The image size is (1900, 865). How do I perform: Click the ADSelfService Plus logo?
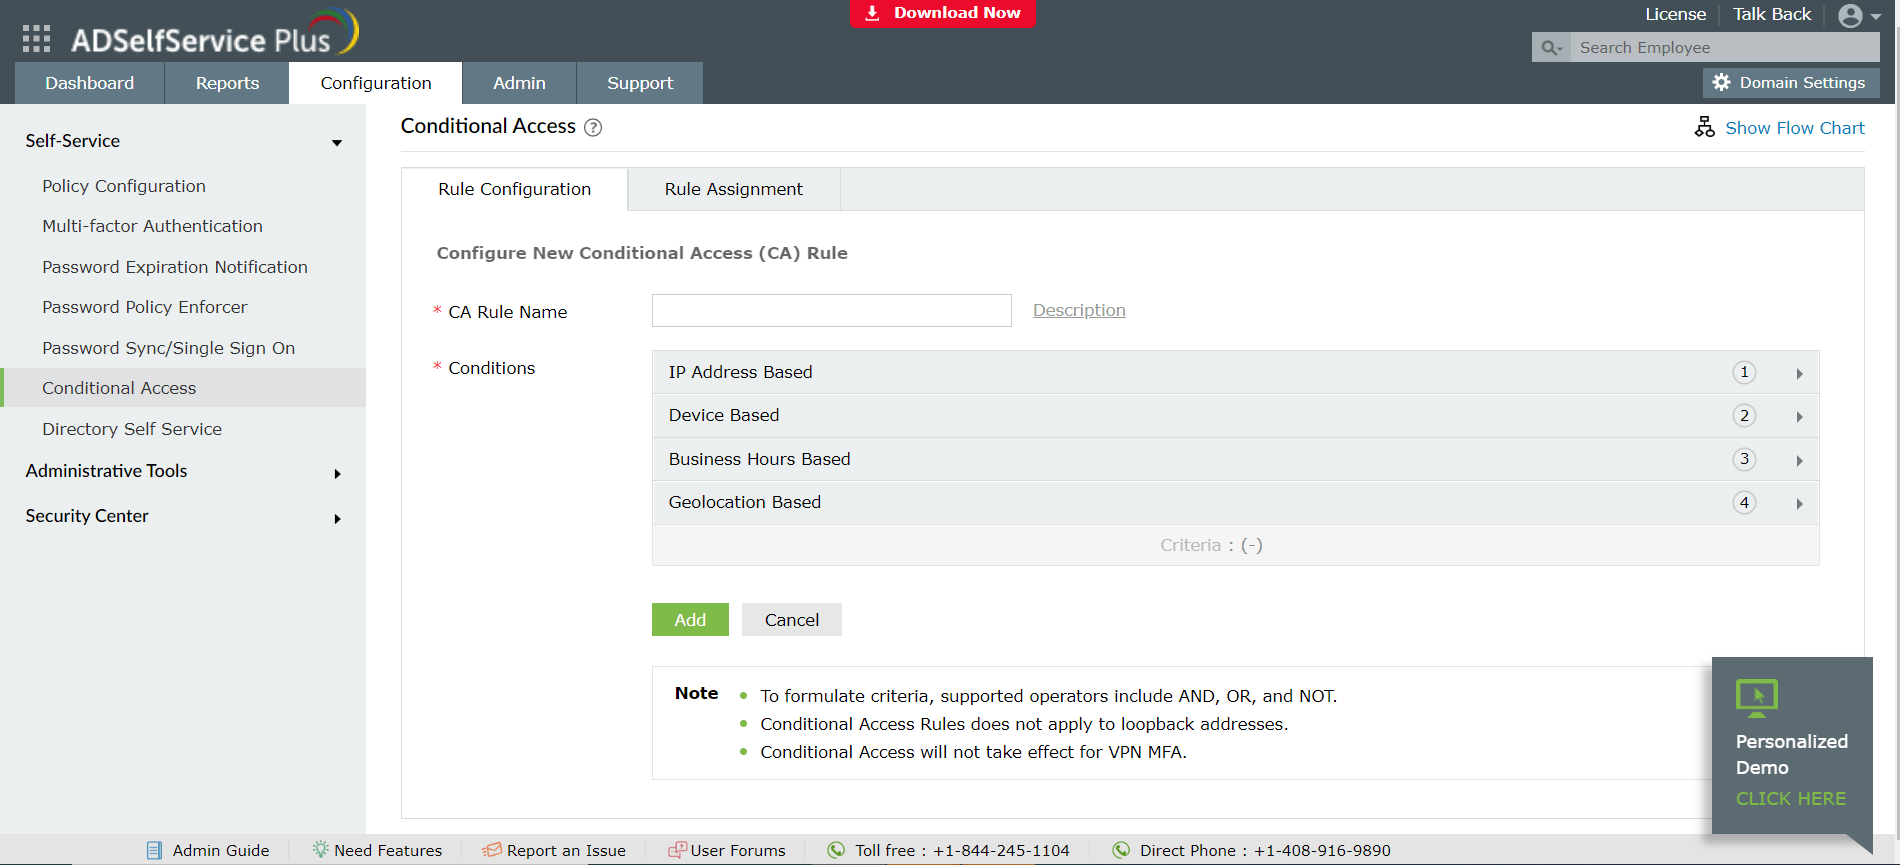[214, 33]
